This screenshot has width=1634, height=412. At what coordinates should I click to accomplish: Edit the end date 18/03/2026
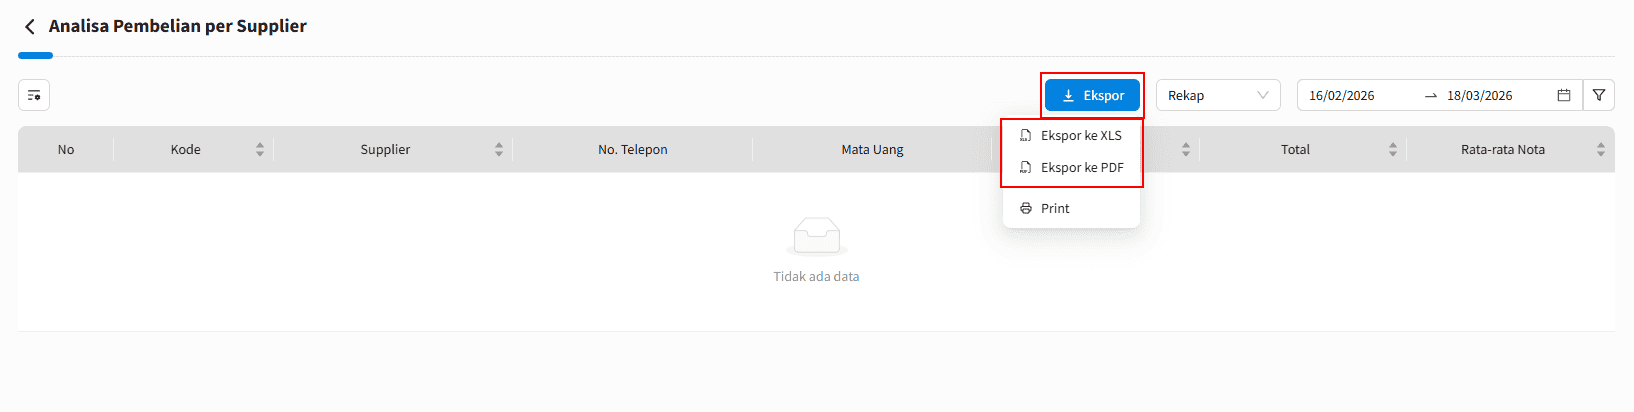[x=1480, y=96]
